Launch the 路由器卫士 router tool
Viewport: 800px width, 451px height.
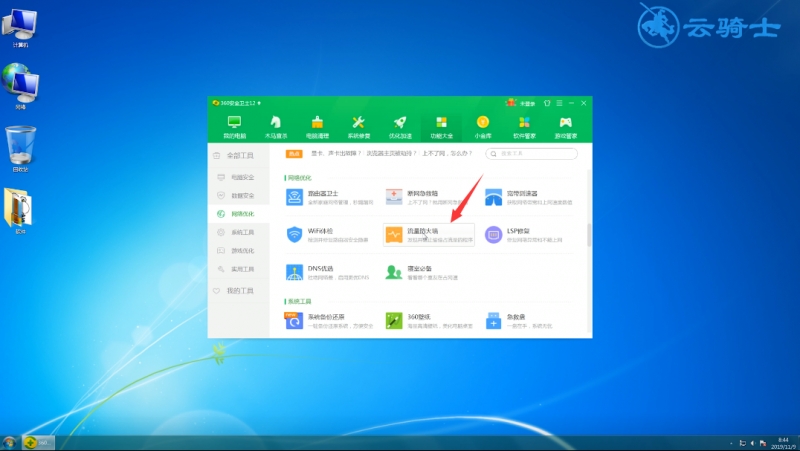pos(329,197)
